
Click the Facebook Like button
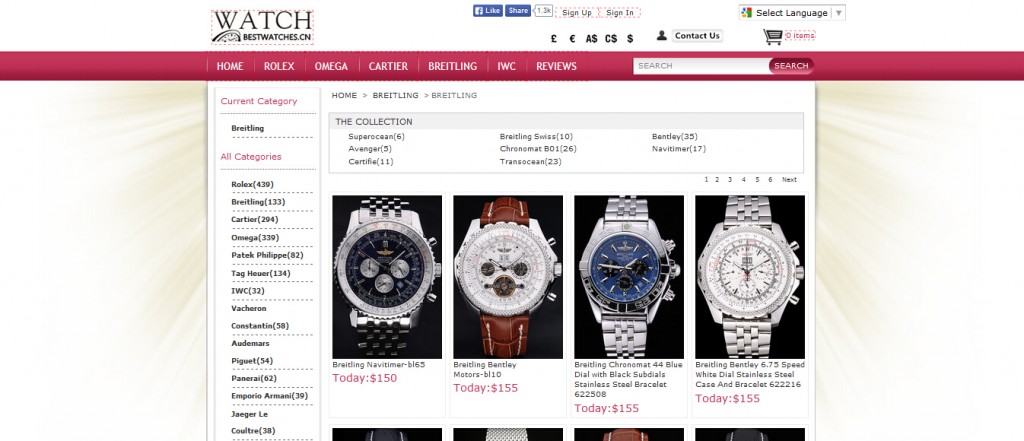click(488, 11)
